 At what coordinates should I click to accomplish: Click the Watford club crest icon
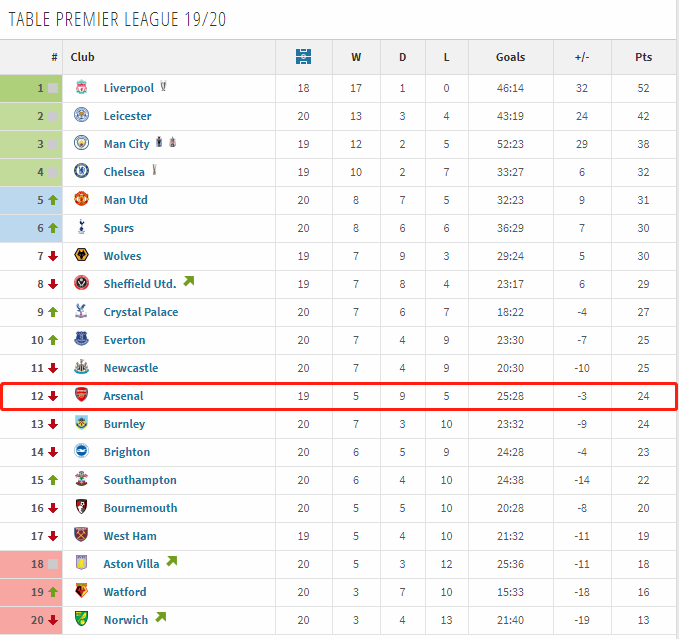pos(81,592)
